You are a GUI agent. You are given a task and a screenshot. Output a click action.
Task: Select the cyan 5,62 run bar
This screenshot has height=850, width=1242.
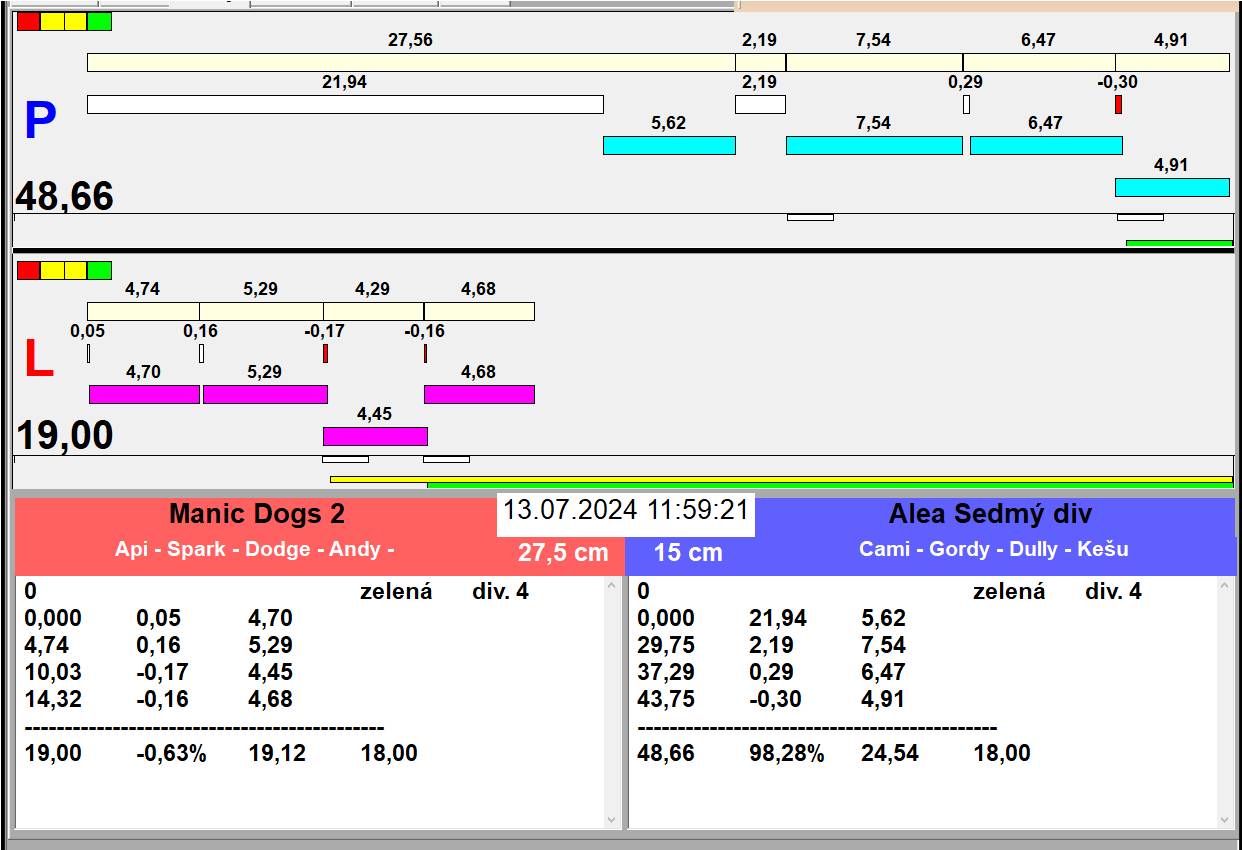(669, 146)
